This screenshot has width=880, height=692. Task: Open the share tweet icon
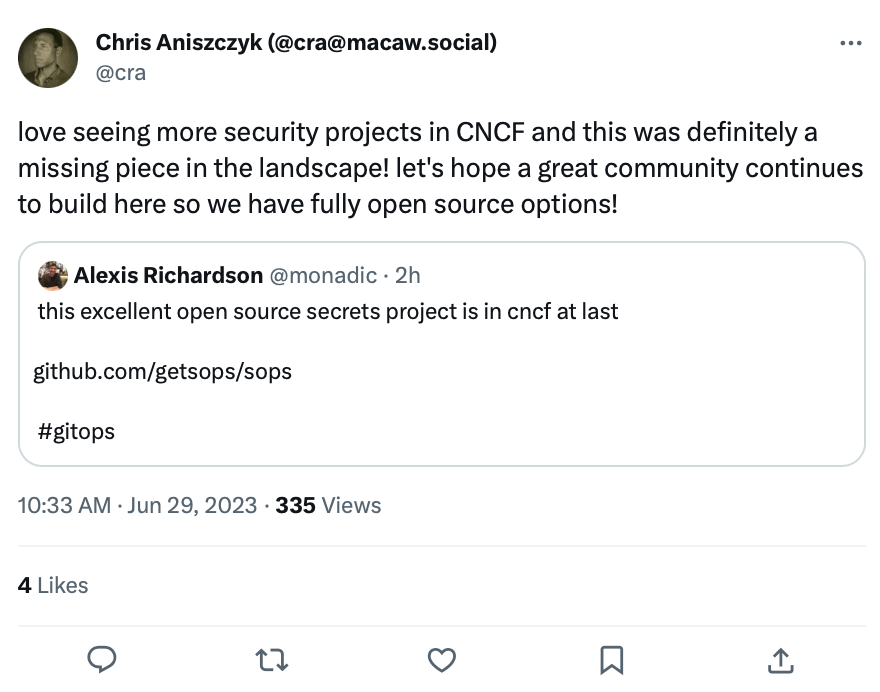(781, 660)
